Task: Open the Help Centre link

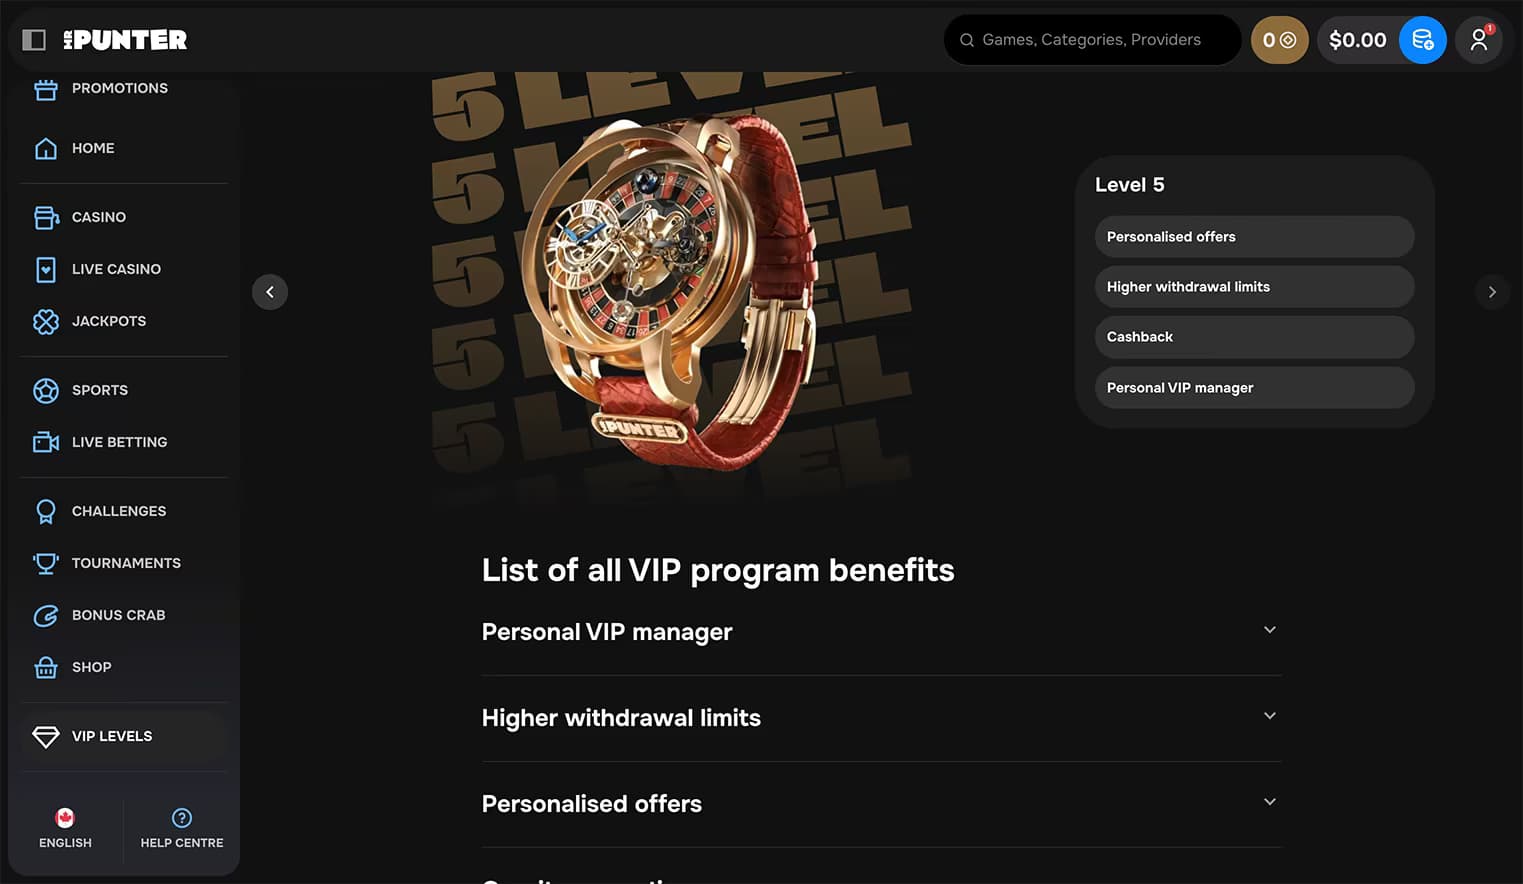Action: 182,829
